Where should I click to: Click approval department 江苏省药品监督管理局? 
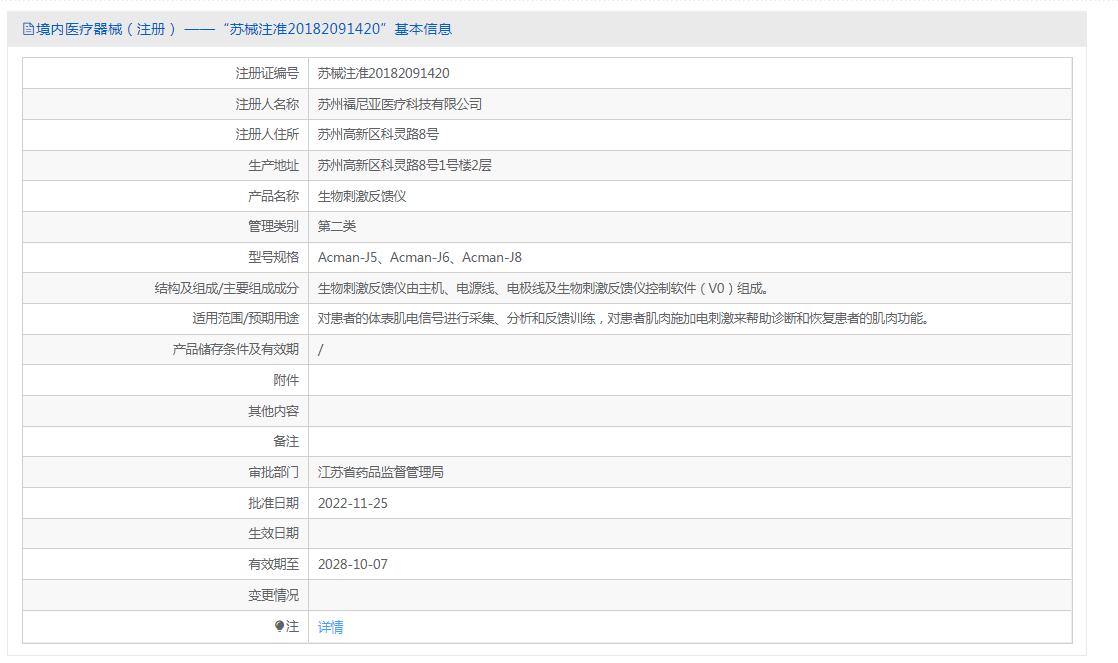[381, 472]
